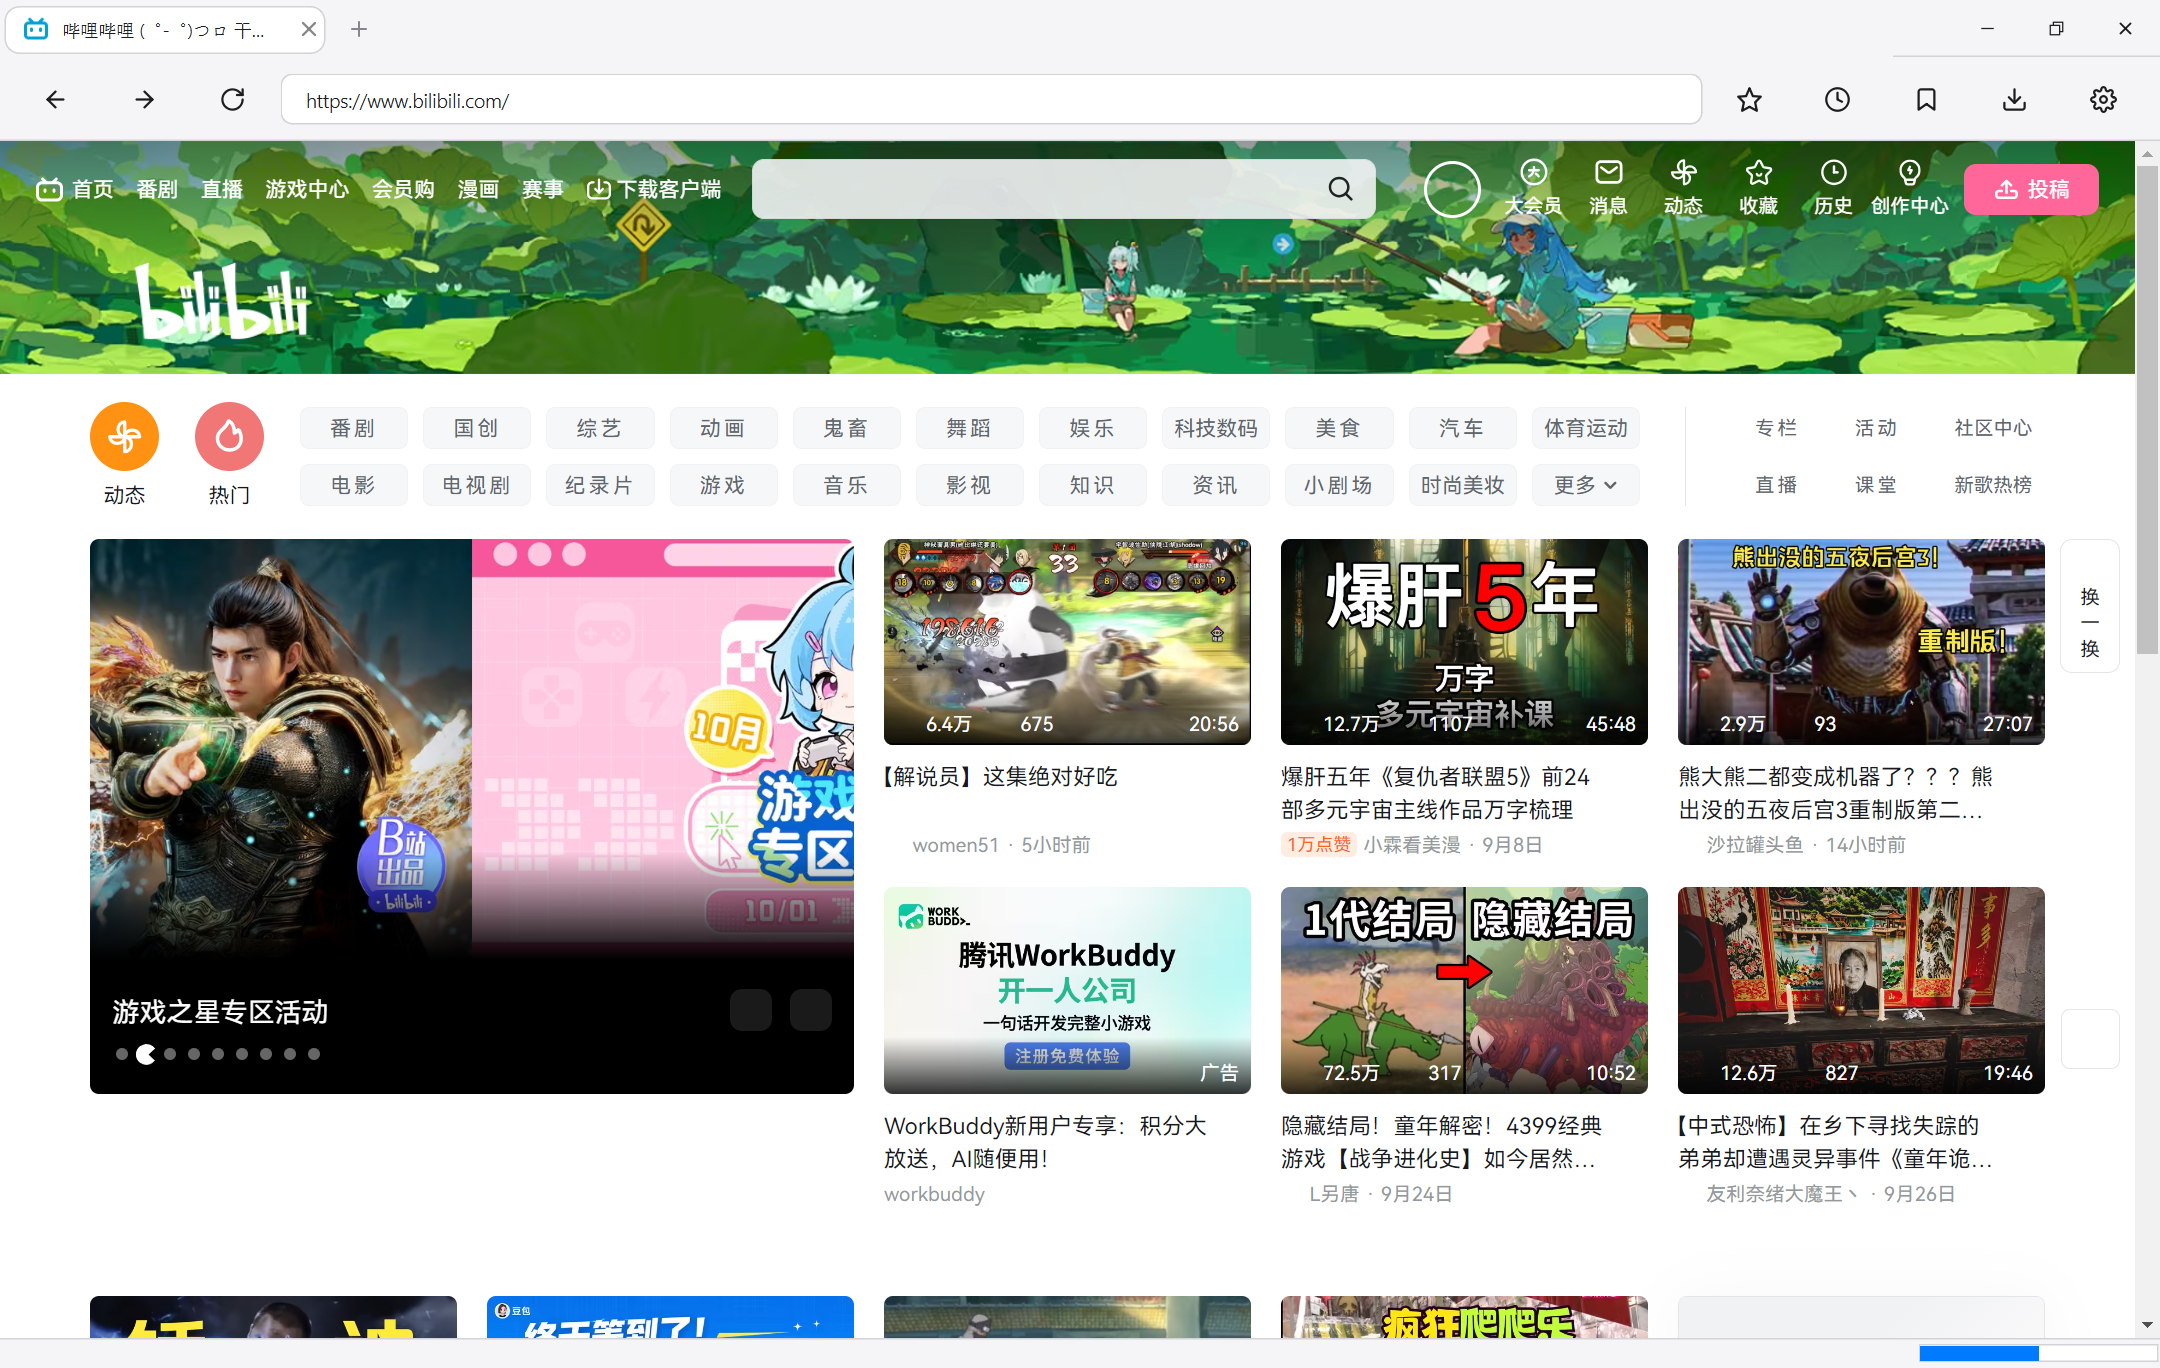Open 游戏中心 in the header
This screenshot has width=2160, height=1368.
(x=307, y=189)
